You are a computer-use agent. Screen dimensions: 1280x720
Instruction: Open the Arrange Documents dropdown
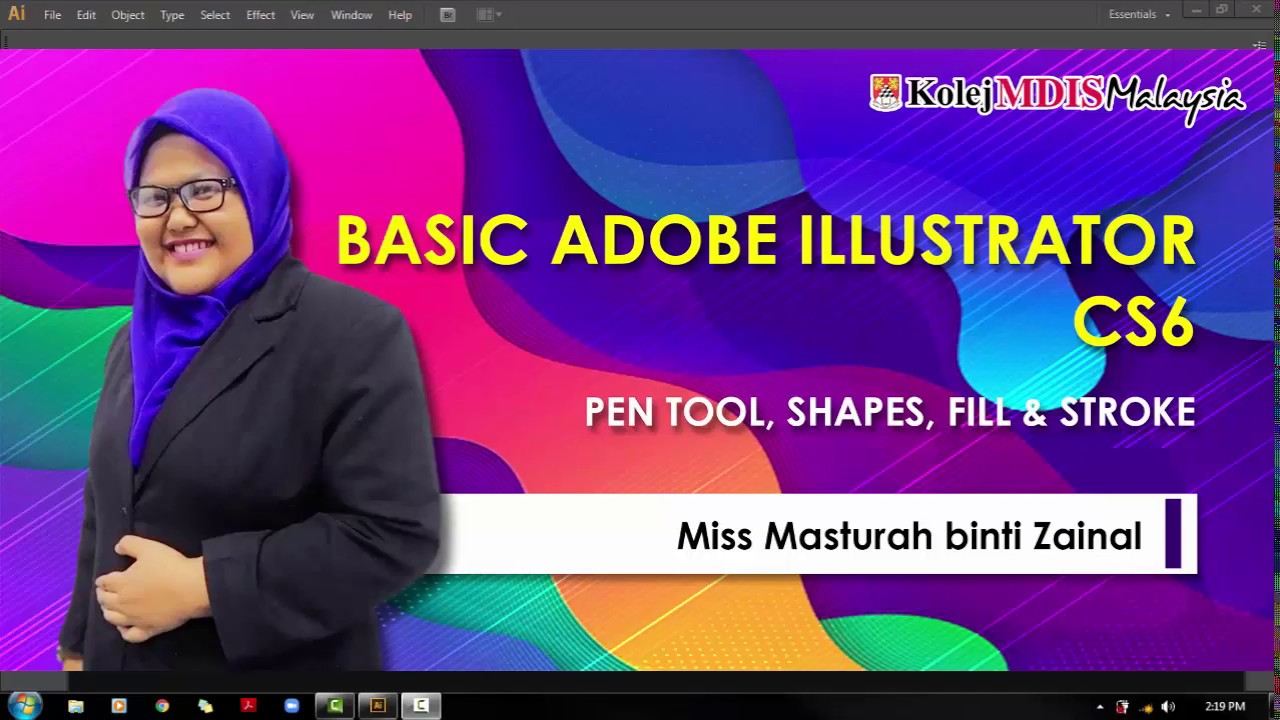tap(489, 15)
